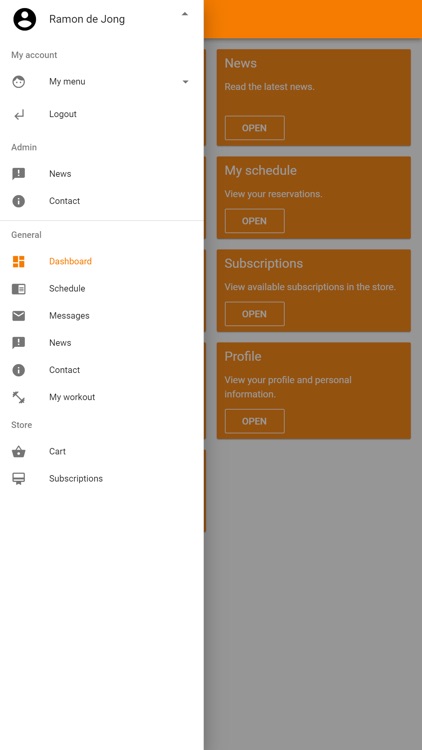
Task: Click the Subscriptions card title
Action: tap(264, 264)
